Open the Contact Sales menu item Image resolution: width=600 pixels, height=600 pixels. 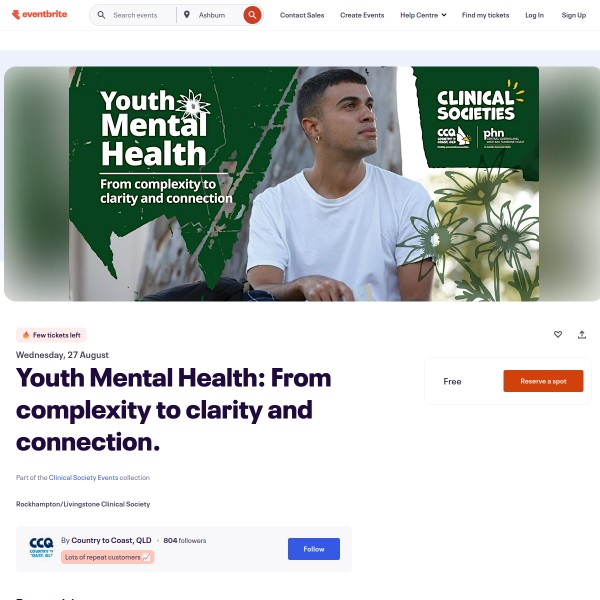tap(302, 15)
